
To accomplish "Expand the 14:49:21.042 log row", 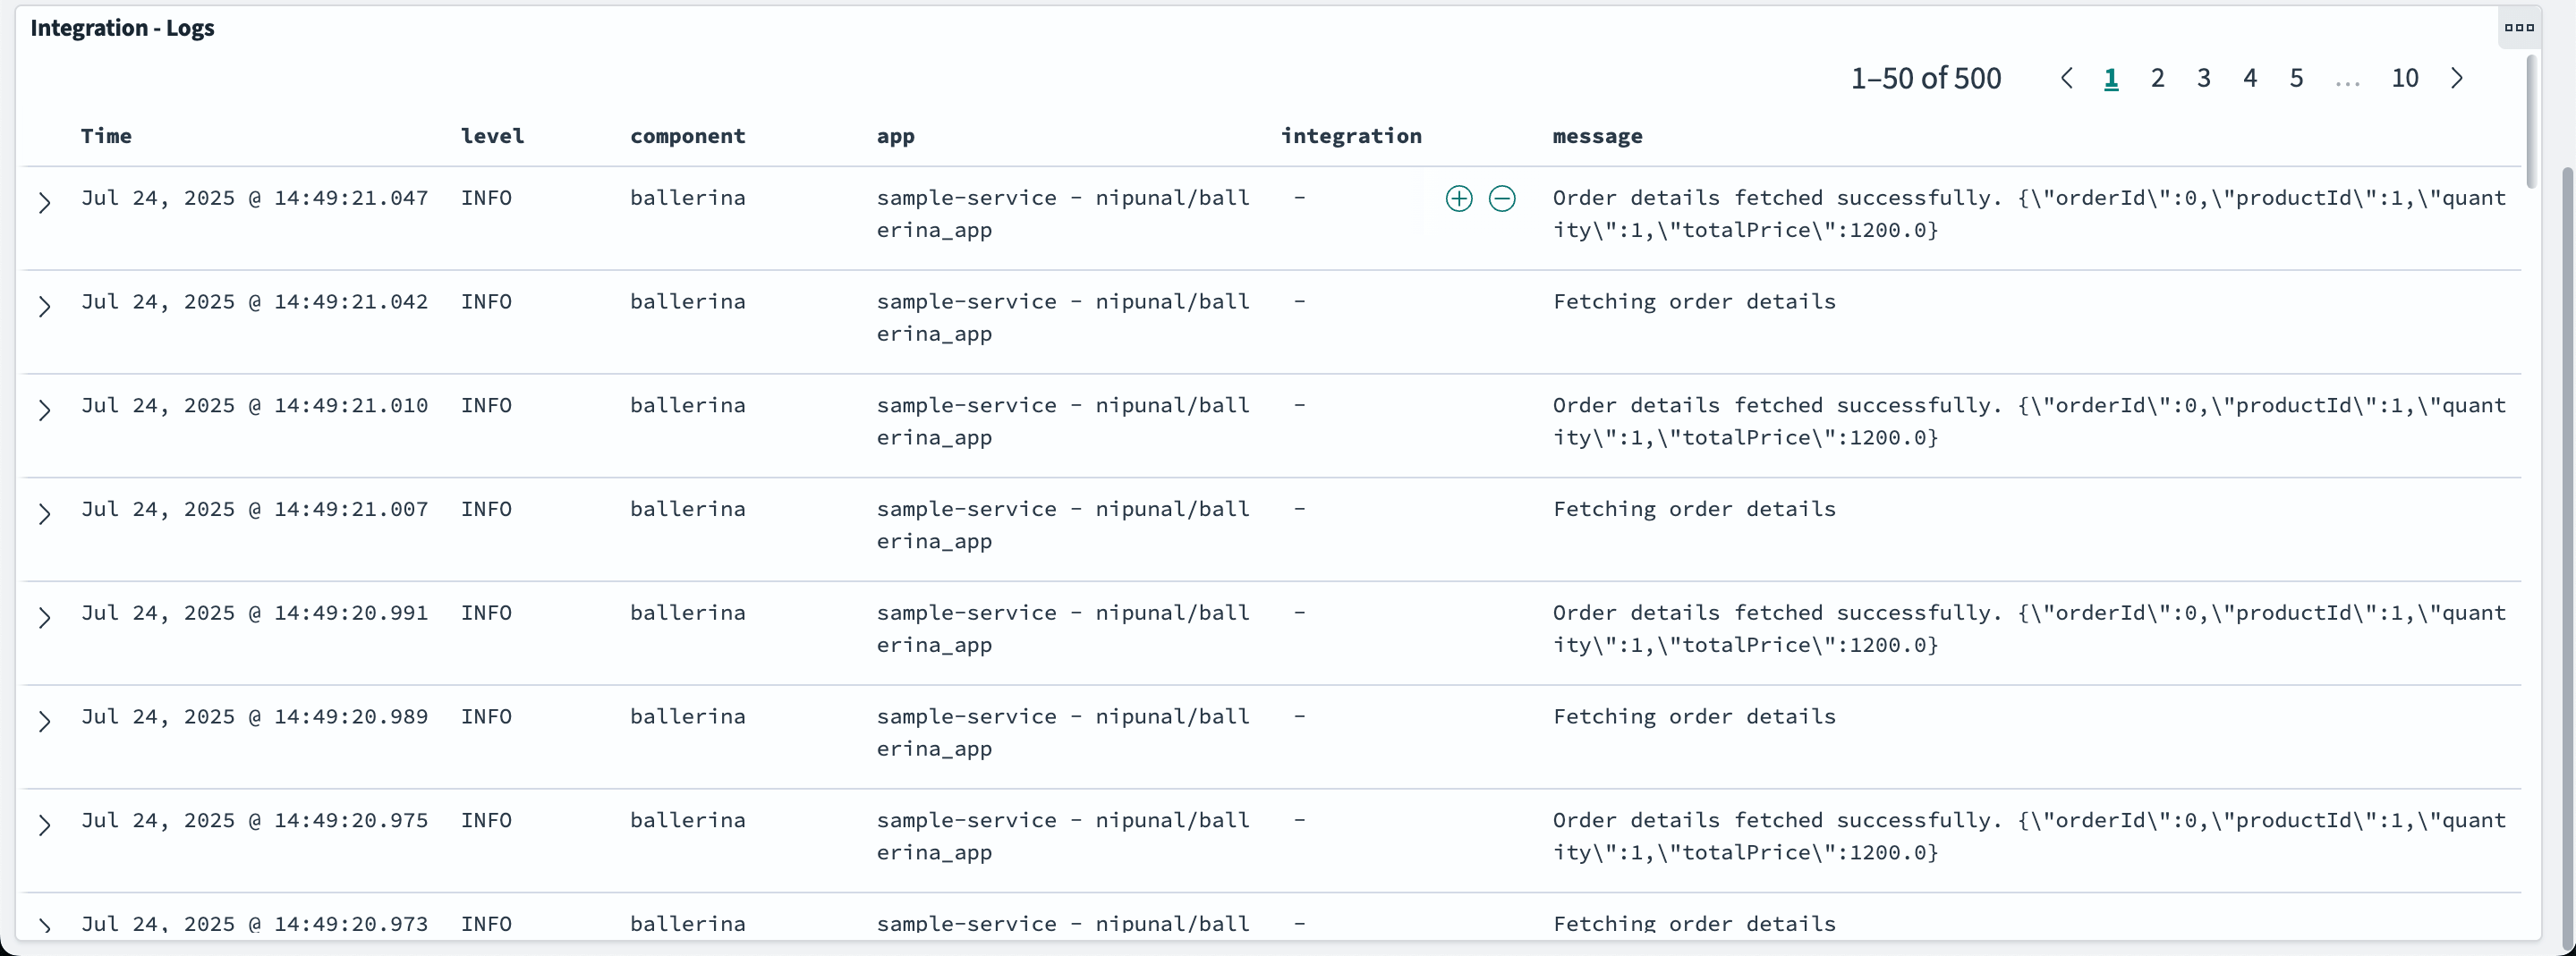I will tap(44, 307).
